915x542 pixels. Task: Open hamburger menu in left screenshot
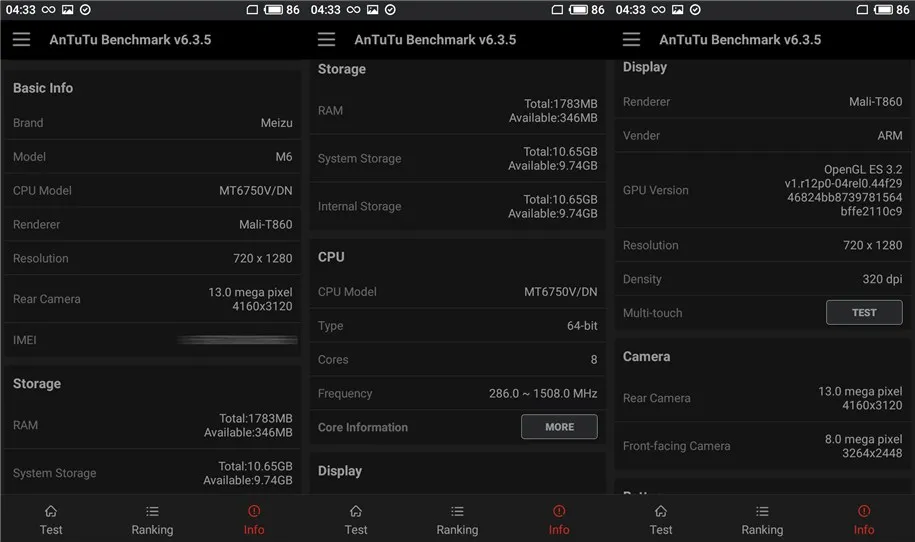click(x=22, y=40)
